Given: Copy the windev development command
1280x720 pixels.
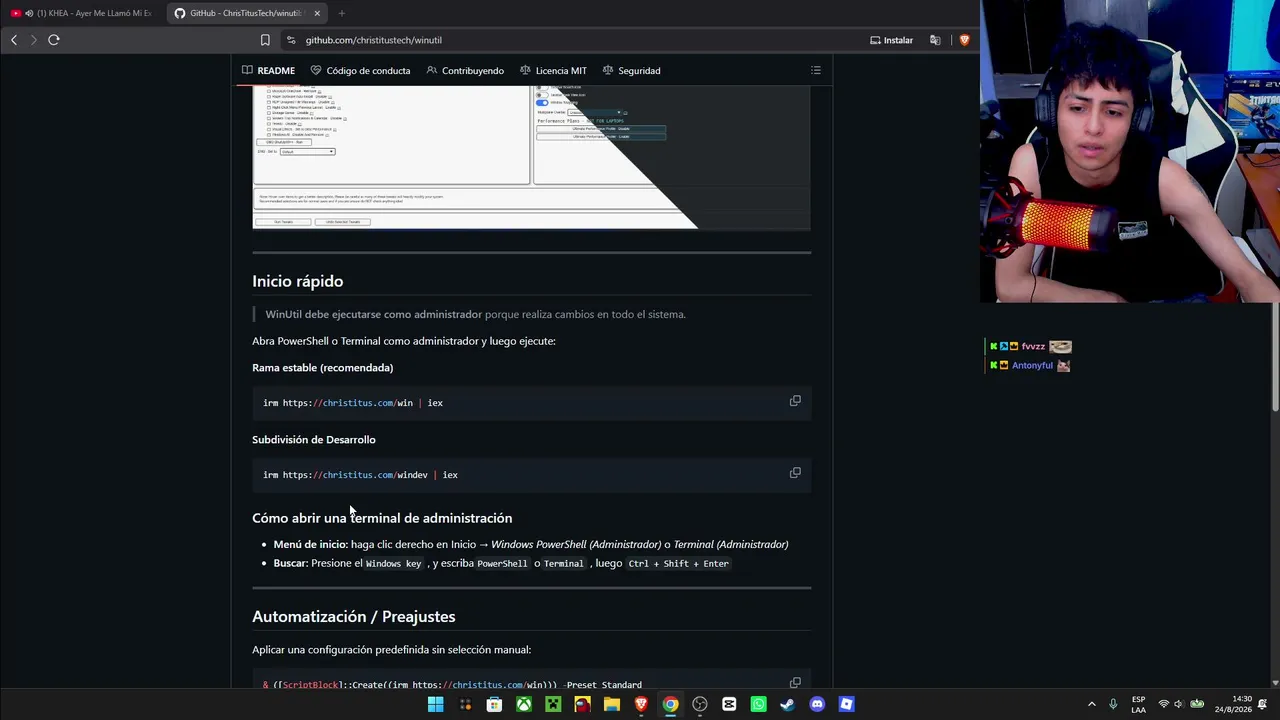Looking at the screenshot, I should (795, 473).
